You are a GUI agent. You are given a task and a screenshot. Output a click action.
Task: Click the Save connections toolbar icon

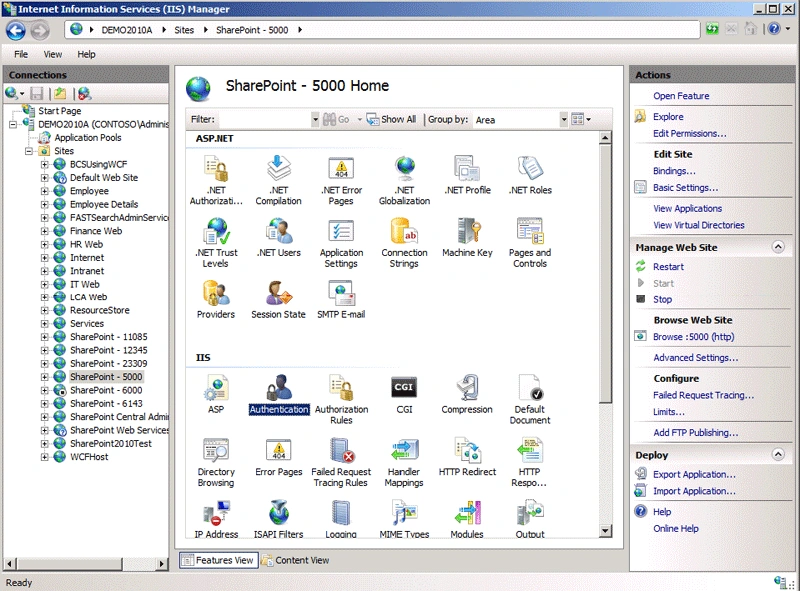pyautogui.click(x=37, y=93)
